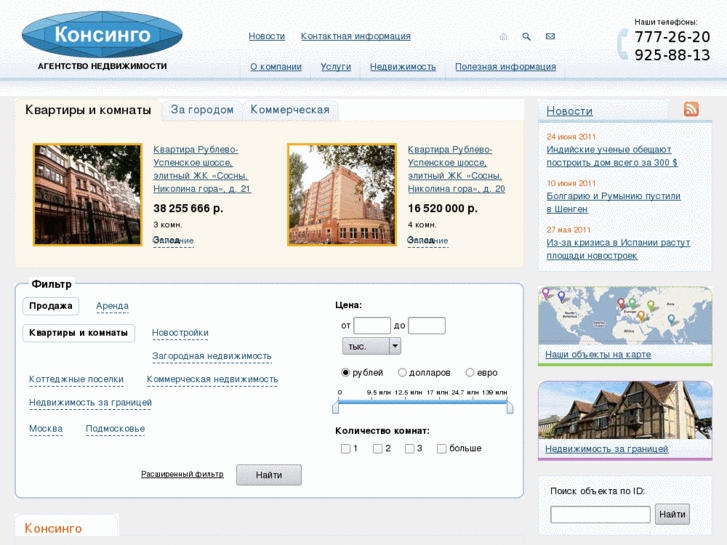
Task: Select Коттеджные поселки filter
Action: click(x=77, y=379)
